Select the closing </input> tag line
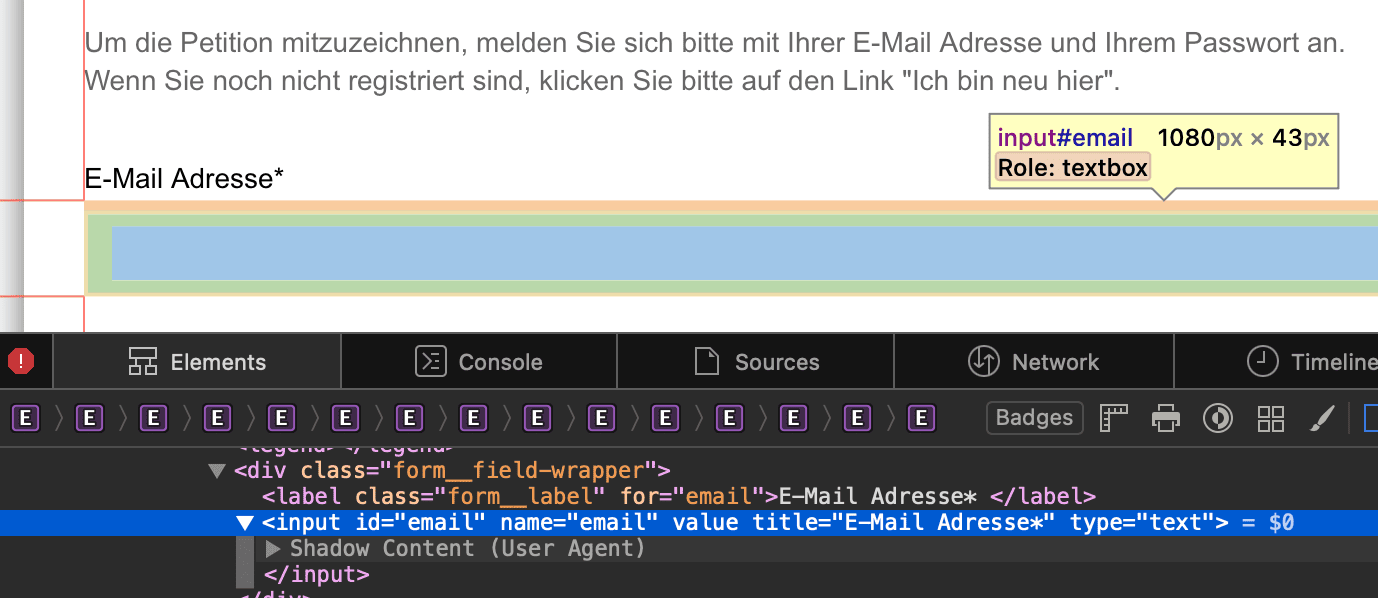1378x598 pixels. [x=316, y=574]
